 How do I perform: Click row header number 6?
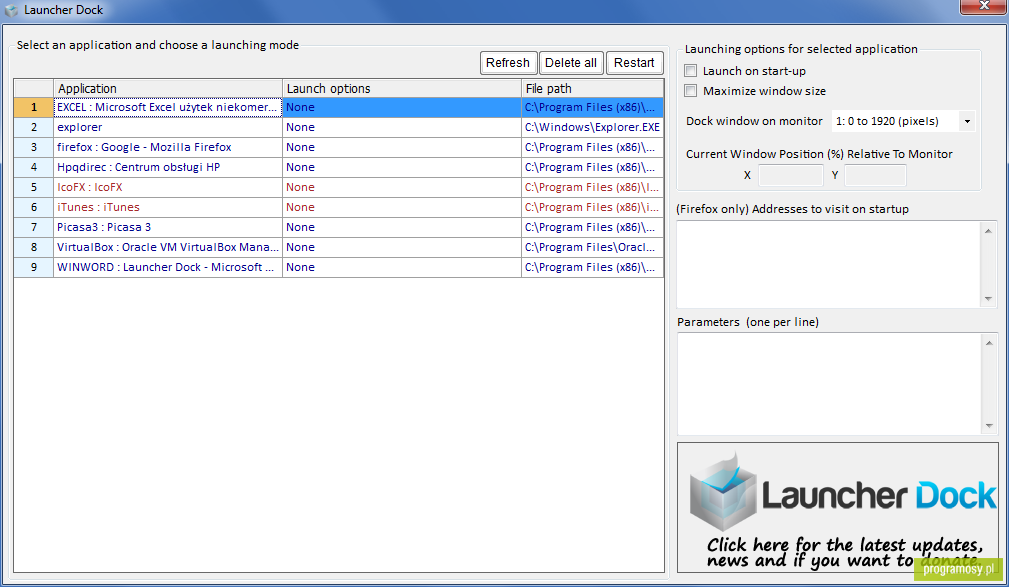pyautogui.click(x=33, y=207)
